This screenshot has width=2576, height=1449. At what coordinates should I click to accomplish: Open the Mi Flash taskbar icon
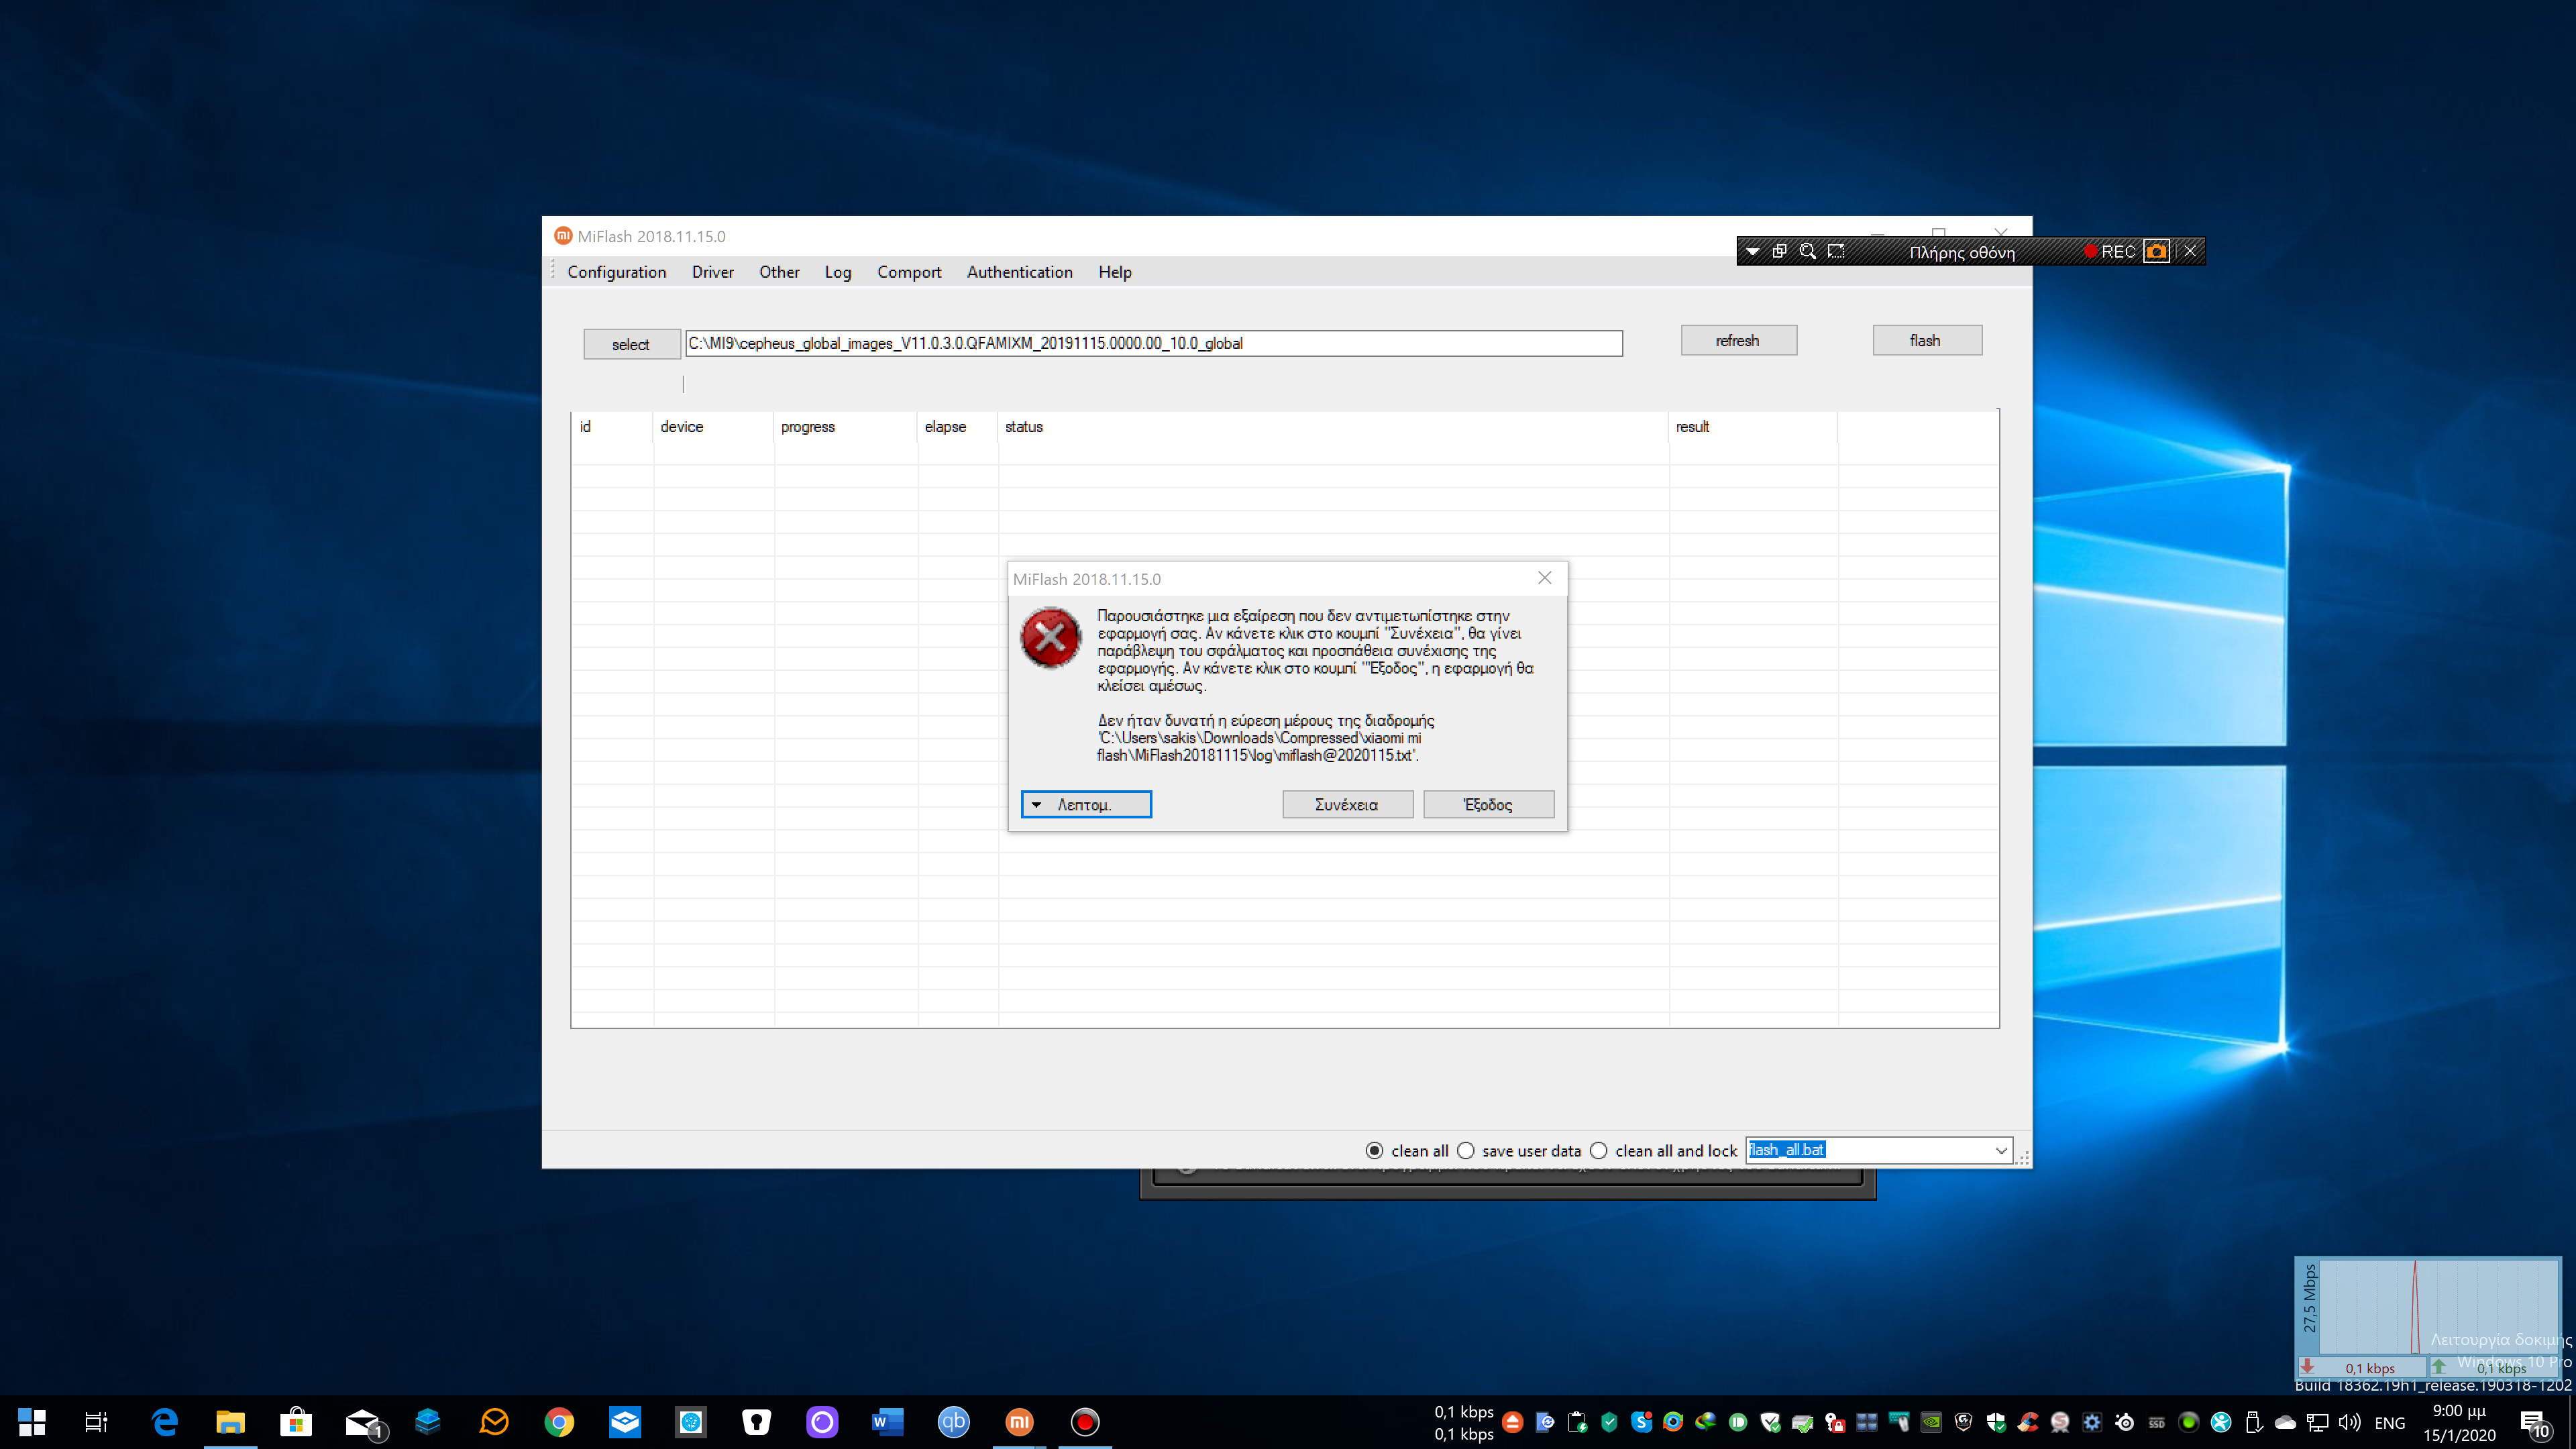pyautogui.click(x=1019, y=1421)
